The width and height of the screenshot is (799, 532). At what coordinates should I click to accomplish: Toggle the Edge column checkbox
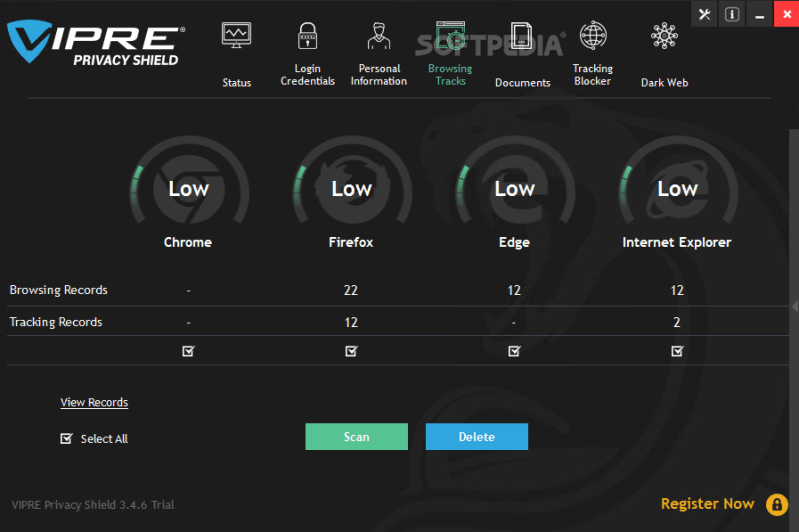click(x=514, y=351)
